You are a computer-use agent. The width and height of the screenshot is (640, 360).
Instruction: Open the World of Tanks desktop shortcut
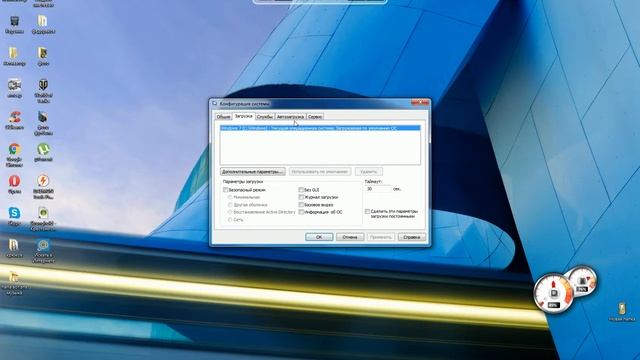click(x=43, y=85)
